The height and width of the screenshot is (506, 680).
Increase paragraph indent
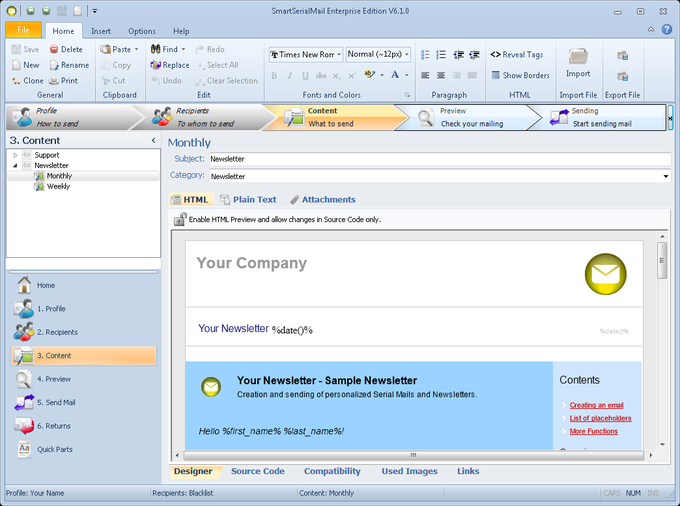click(x=474, y=55)
